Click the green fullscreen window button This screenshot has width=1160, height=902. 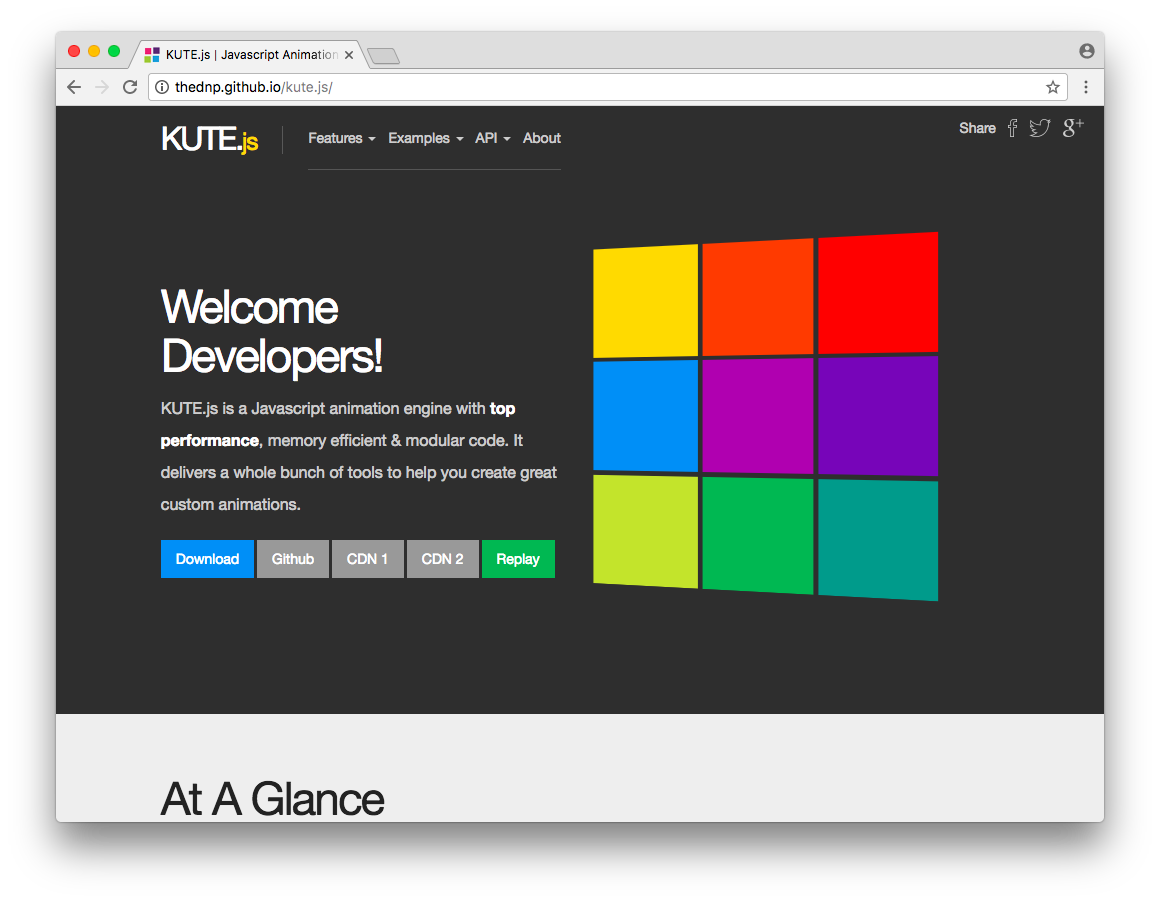tap(114, 51)
